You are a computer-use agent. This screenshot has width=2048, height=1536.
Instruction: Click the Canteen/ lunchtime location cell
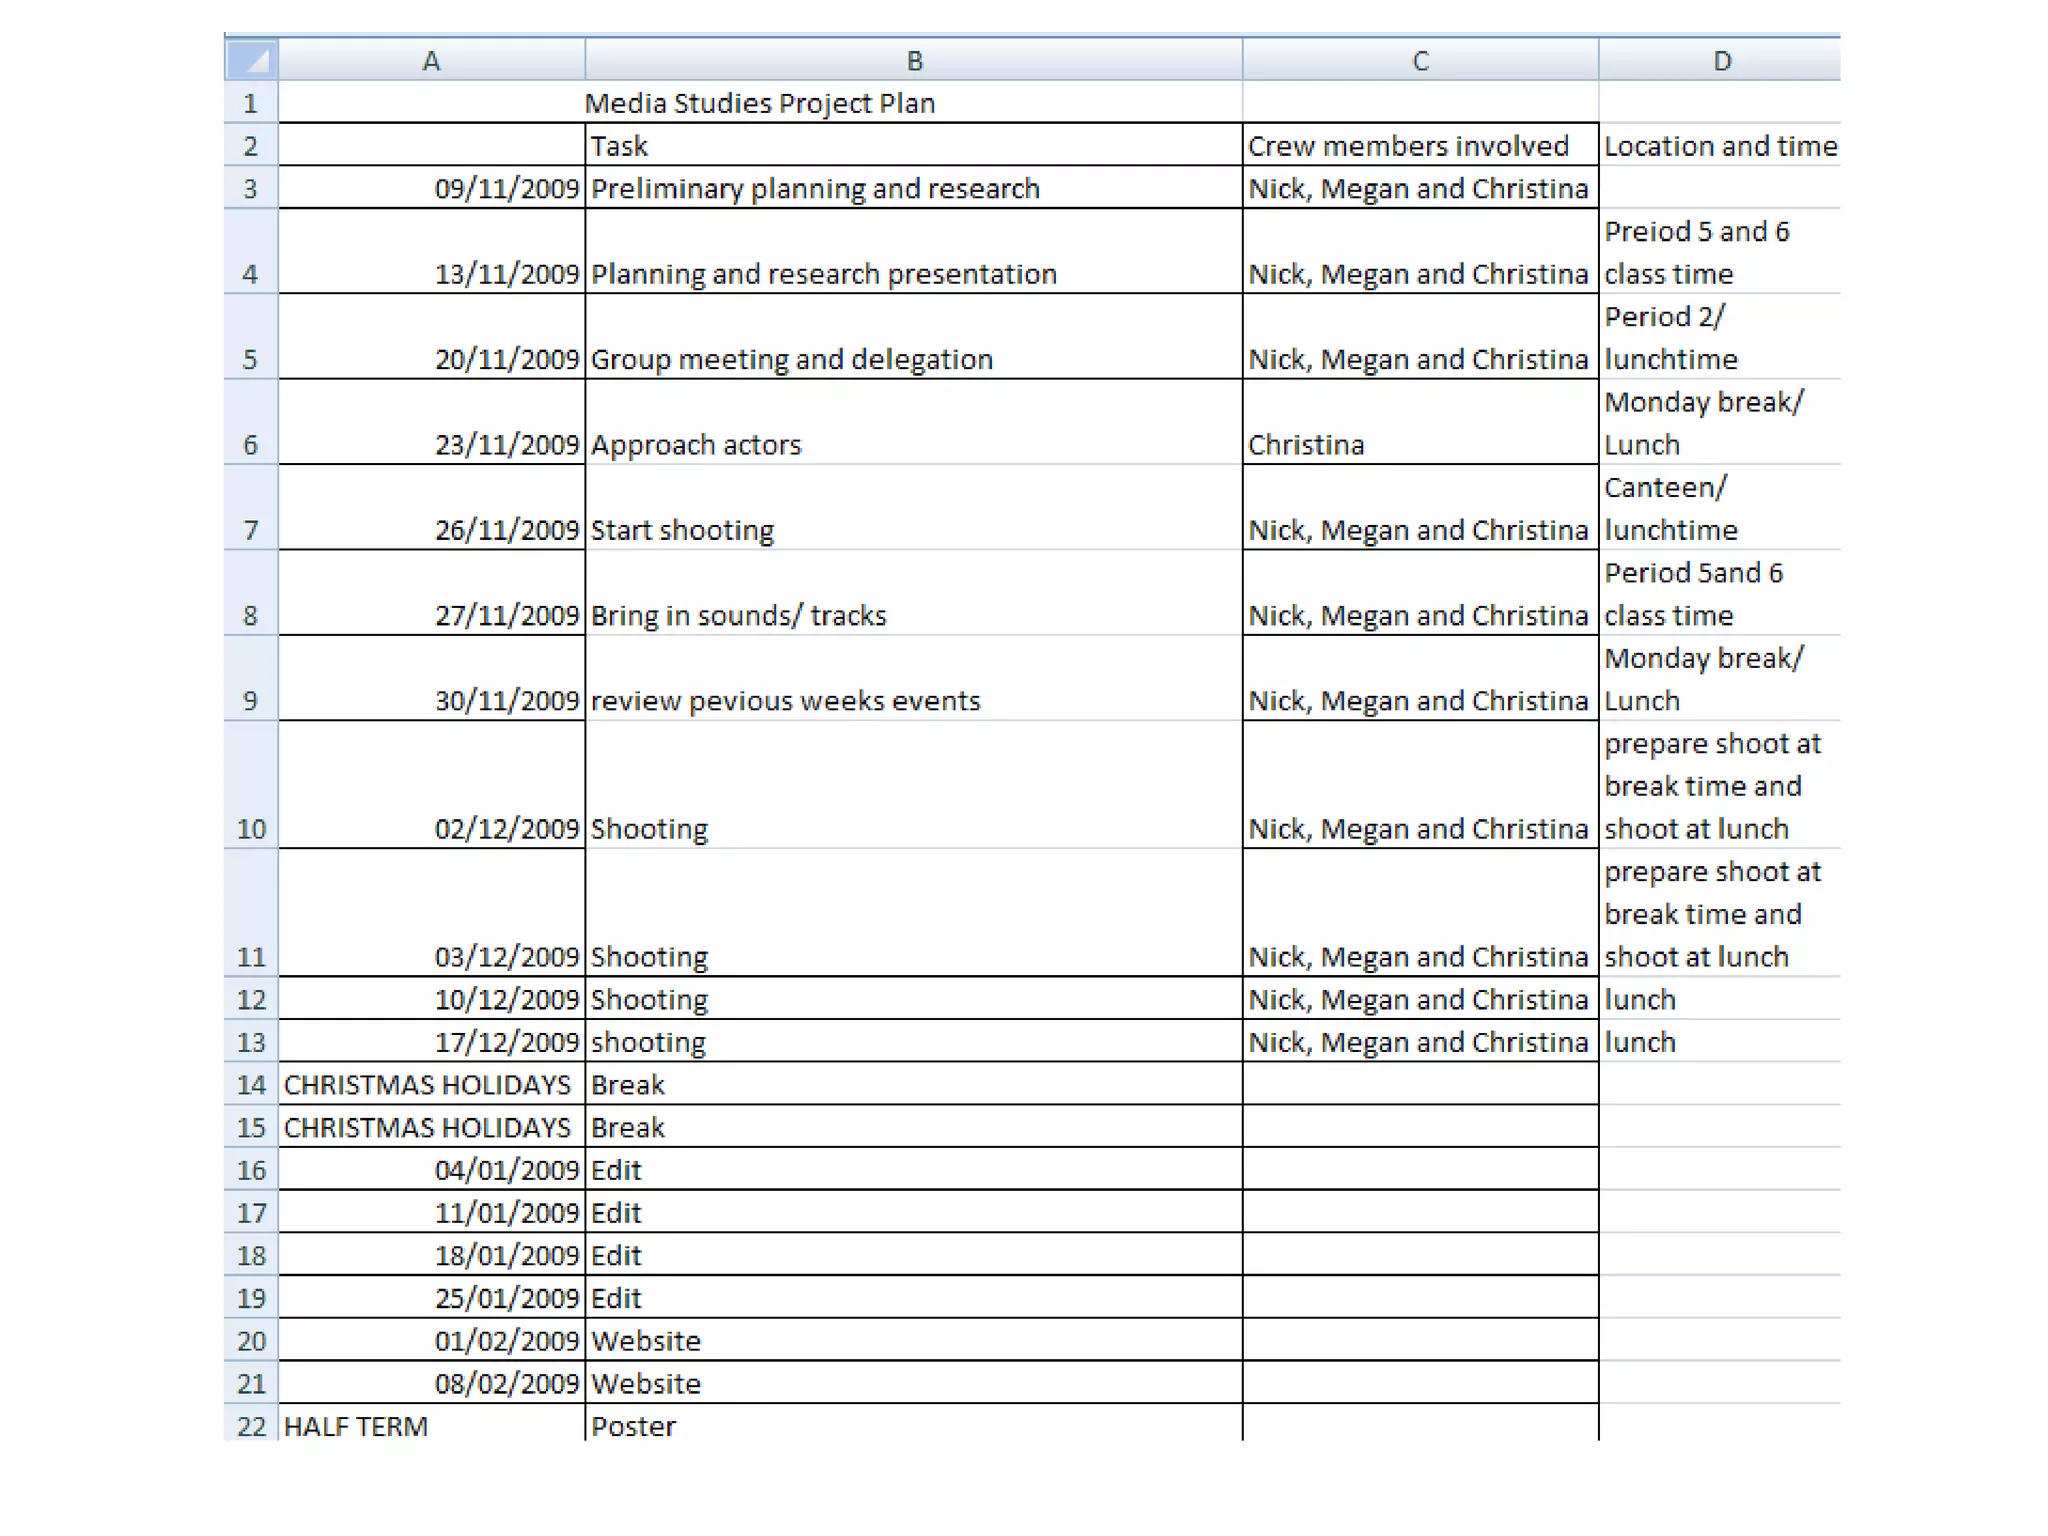[x=1720, y=508]
